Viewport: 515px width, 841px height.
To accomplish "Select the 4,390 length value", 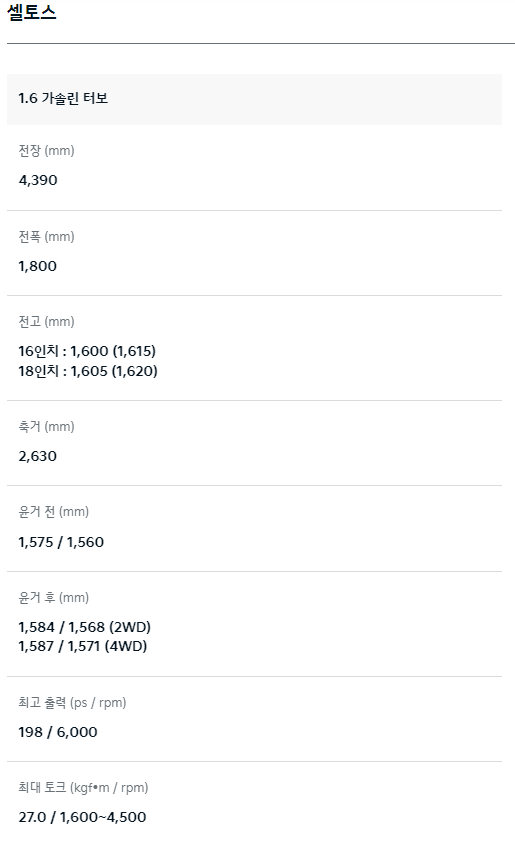I will (38, 180).
